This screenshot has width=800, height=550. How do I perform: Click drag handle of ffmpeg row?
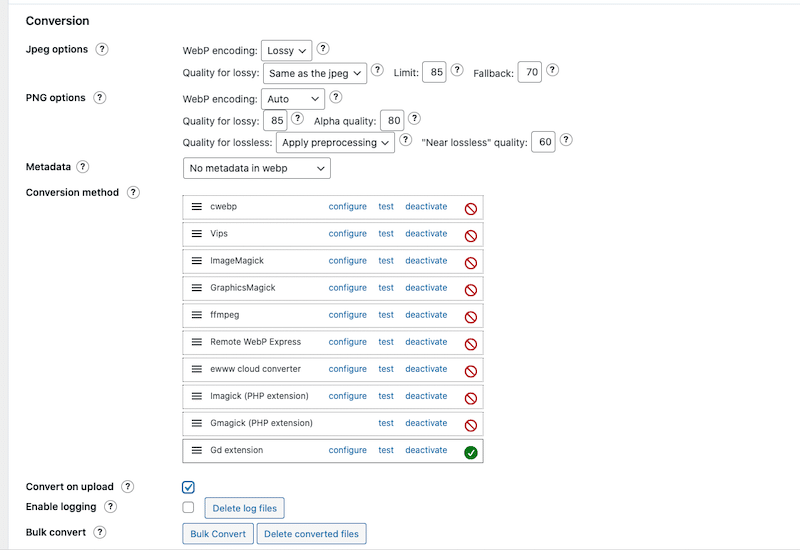point(196,315)
